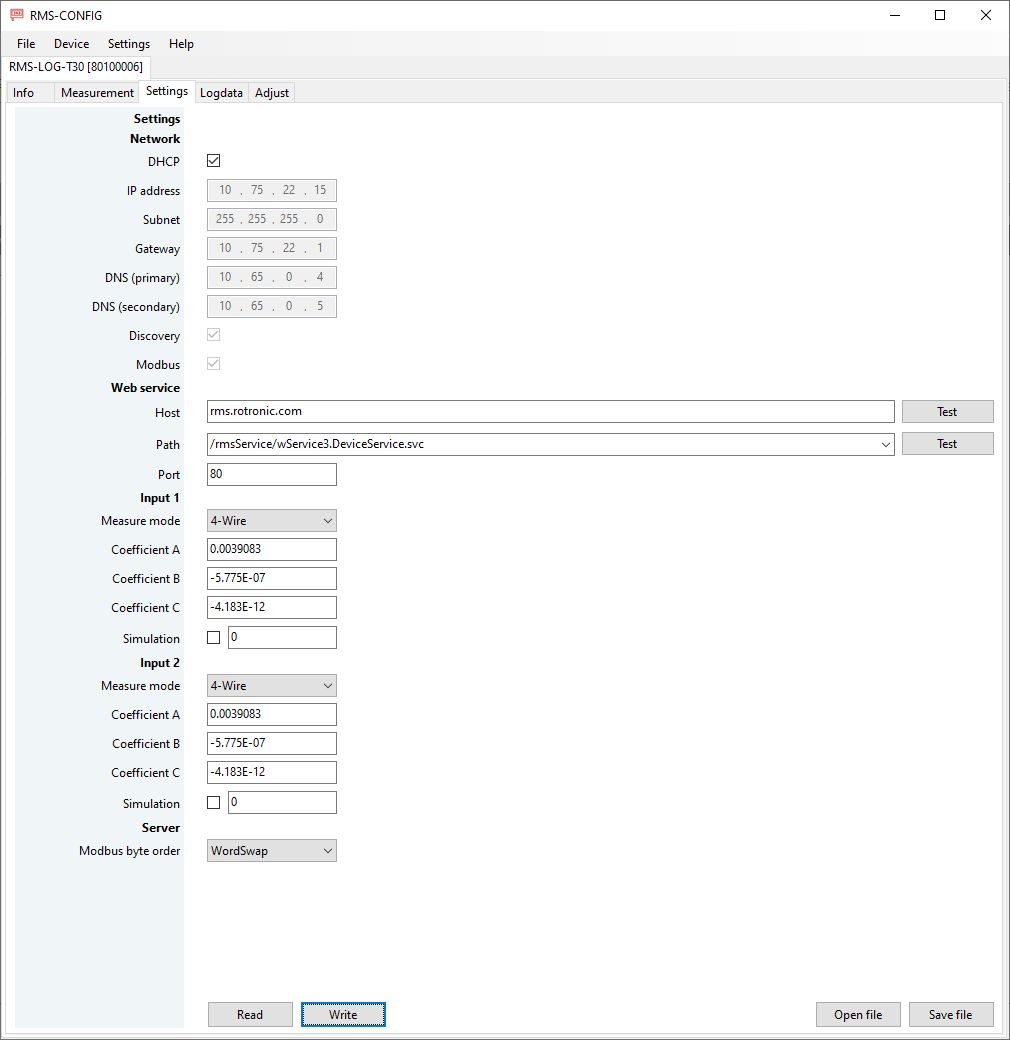Click Input 1 Coefficient B field
This screenshot has height=1040, width=1010.
click(272, 578)
